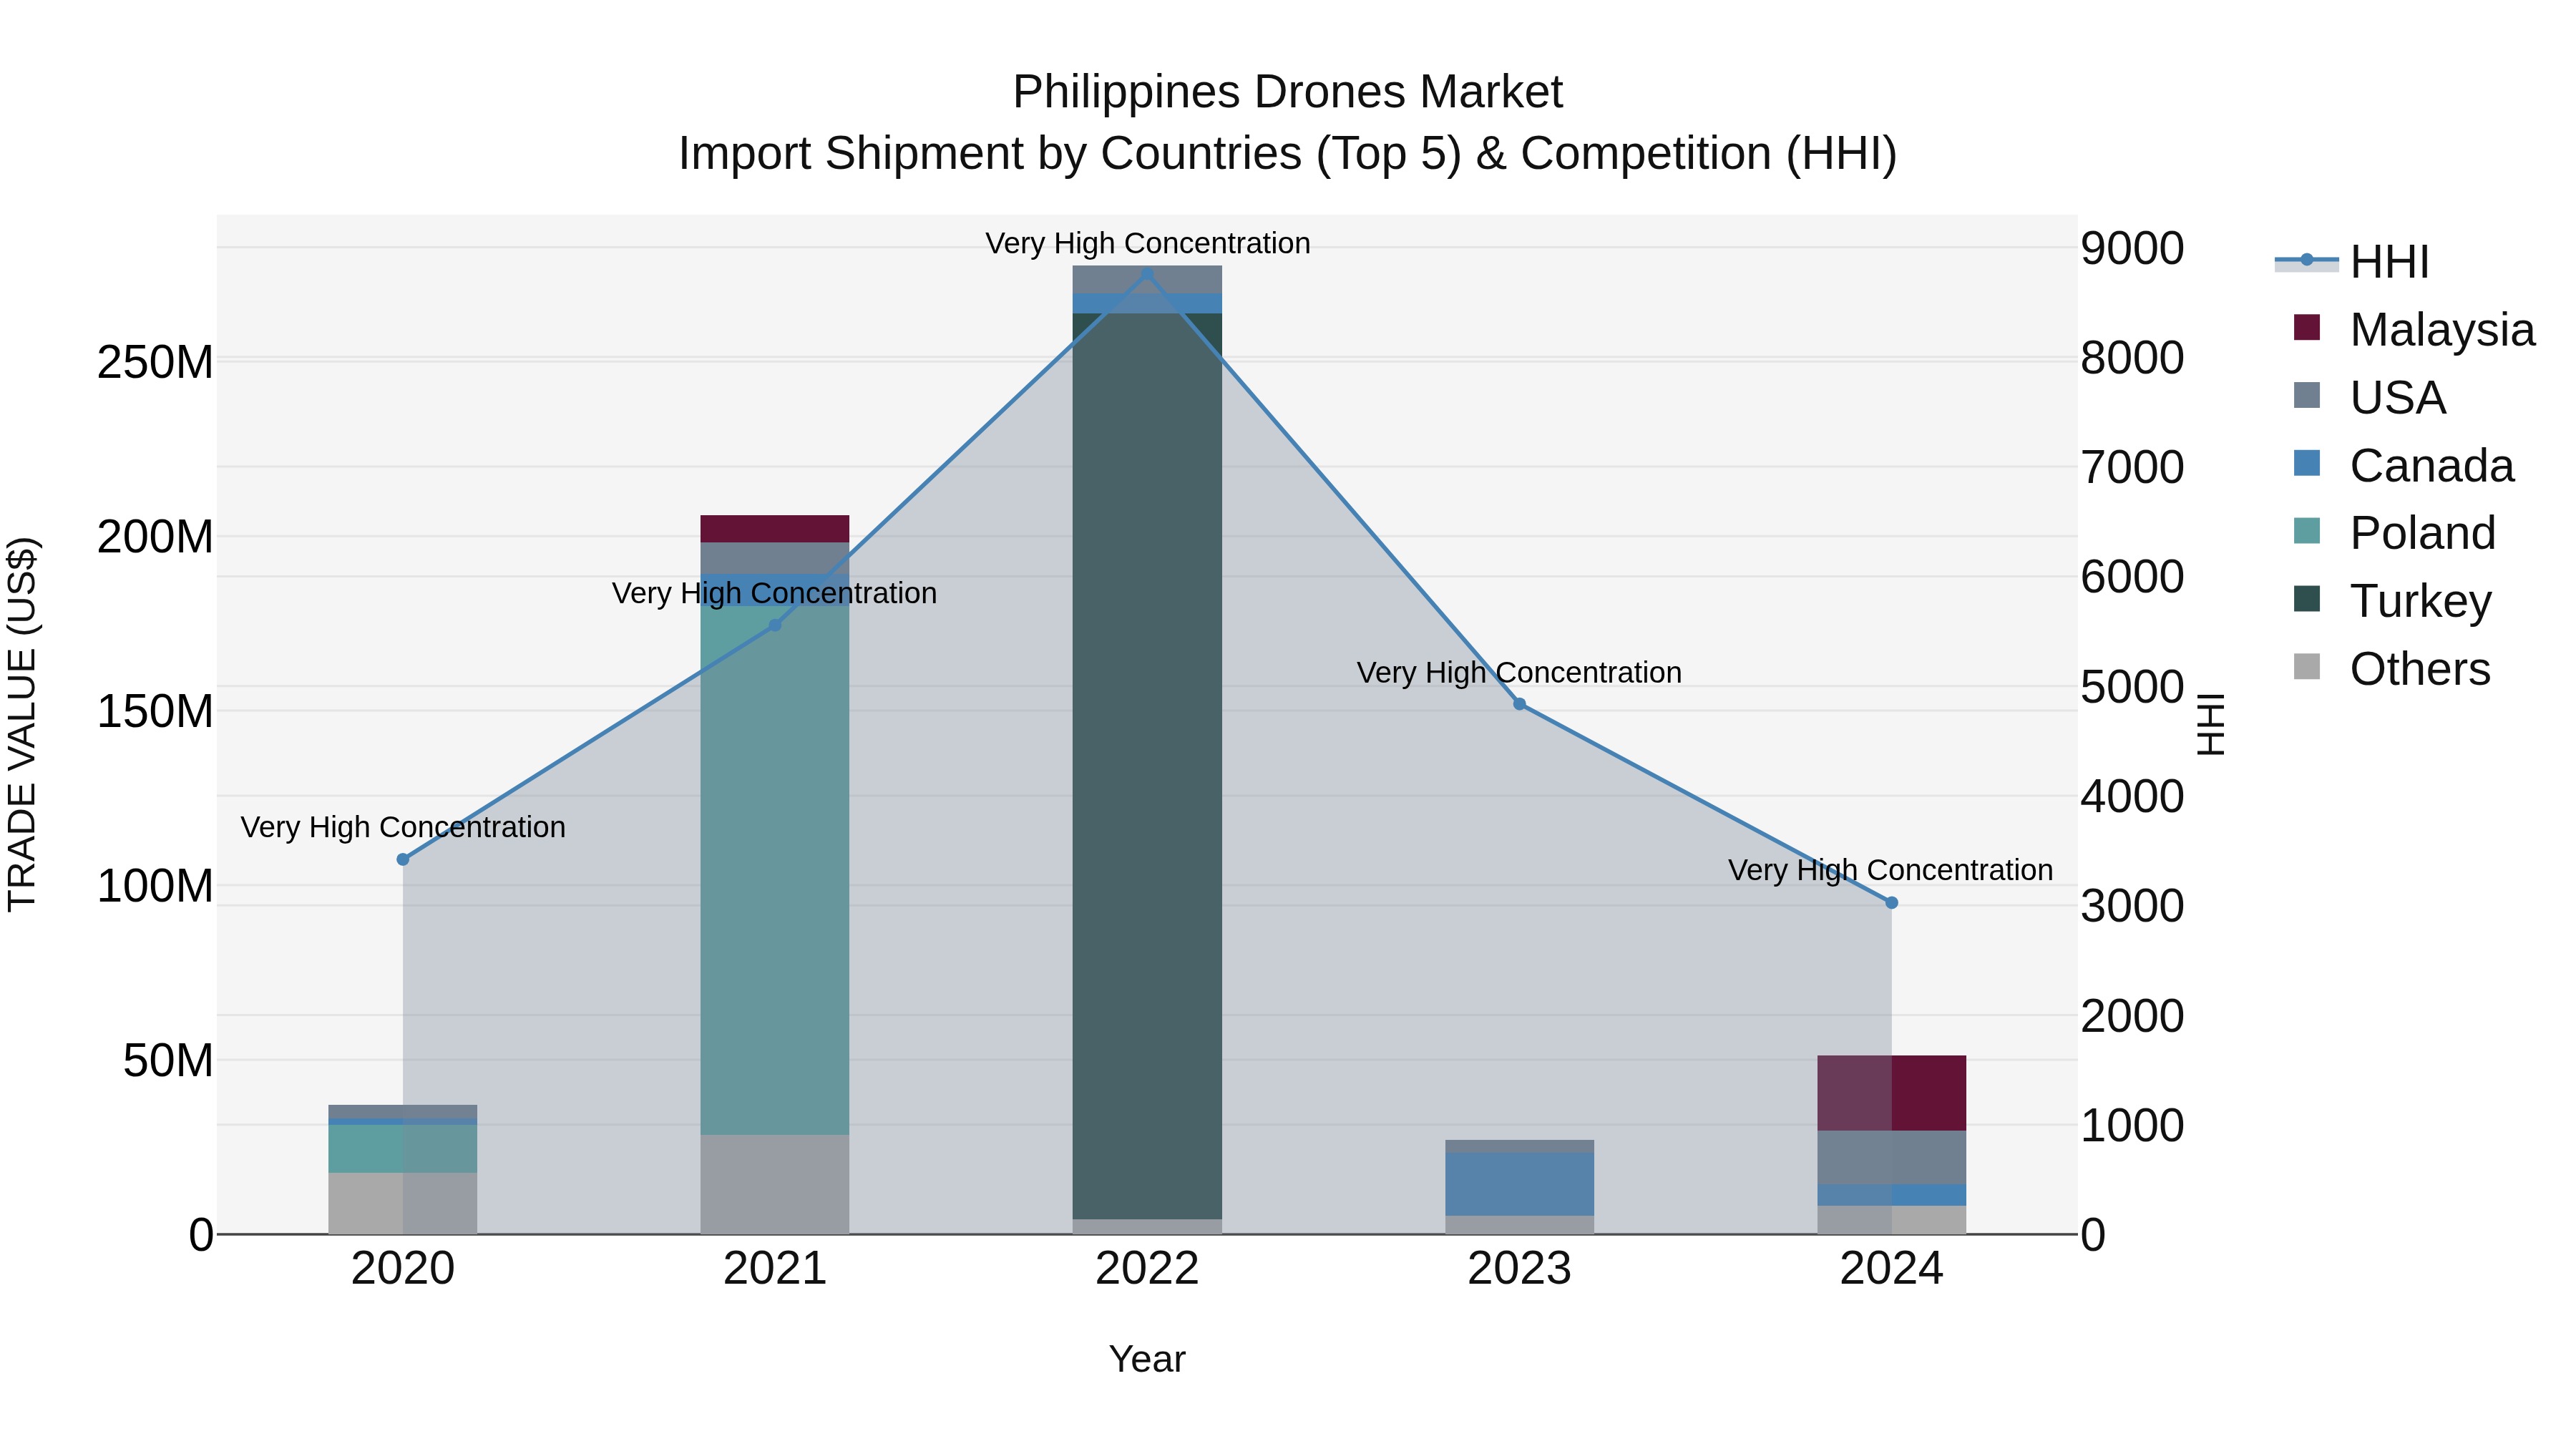Toggle Malaysia series in the legend
This screenshot has height=1449, width=2576.
(x=2414, y=329)
